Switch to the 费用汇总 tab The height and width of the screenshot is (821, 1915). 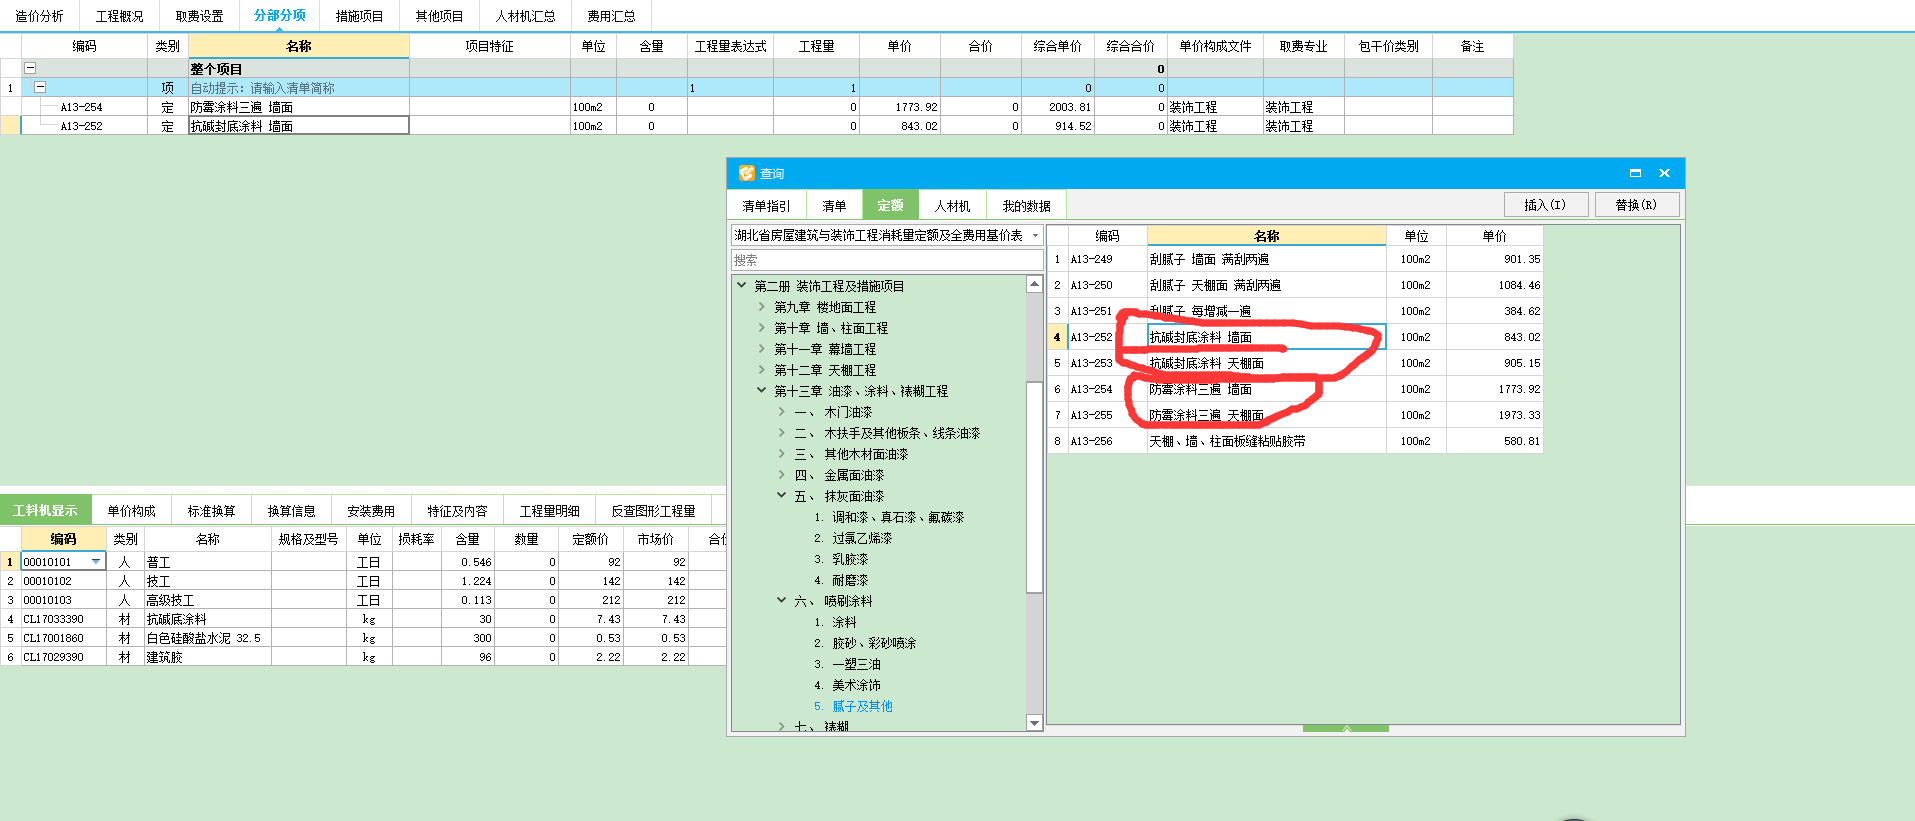point(611,16)
